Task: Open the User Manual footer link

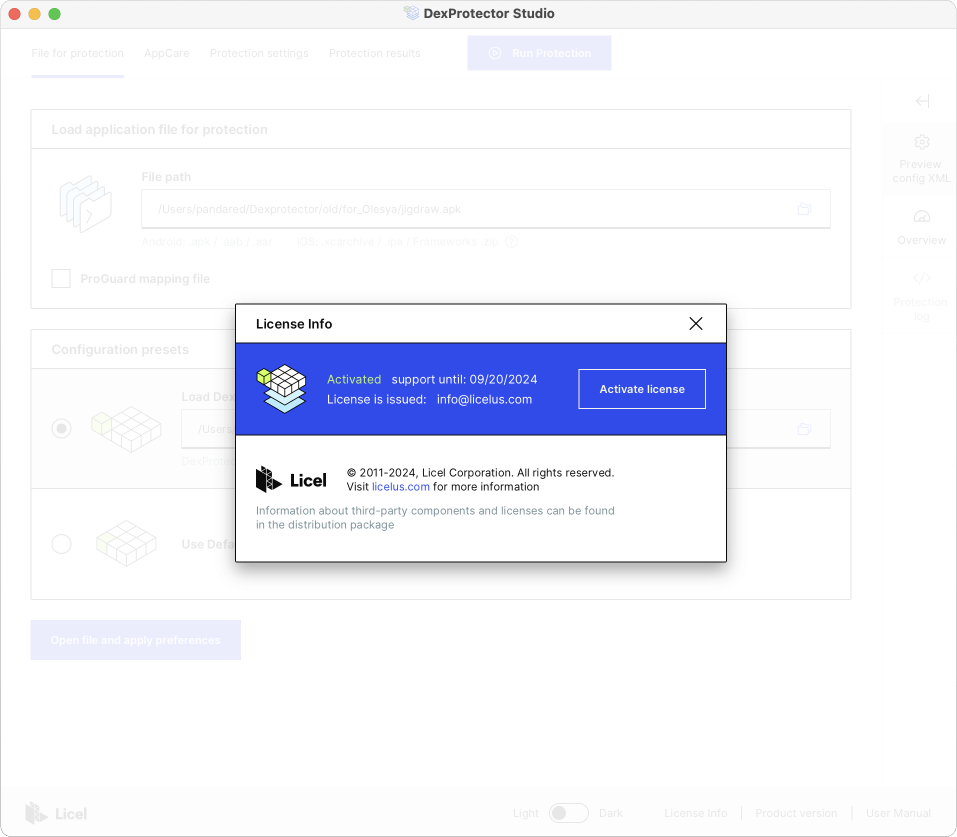Action: pyautogui.click(x=898, y=813)
